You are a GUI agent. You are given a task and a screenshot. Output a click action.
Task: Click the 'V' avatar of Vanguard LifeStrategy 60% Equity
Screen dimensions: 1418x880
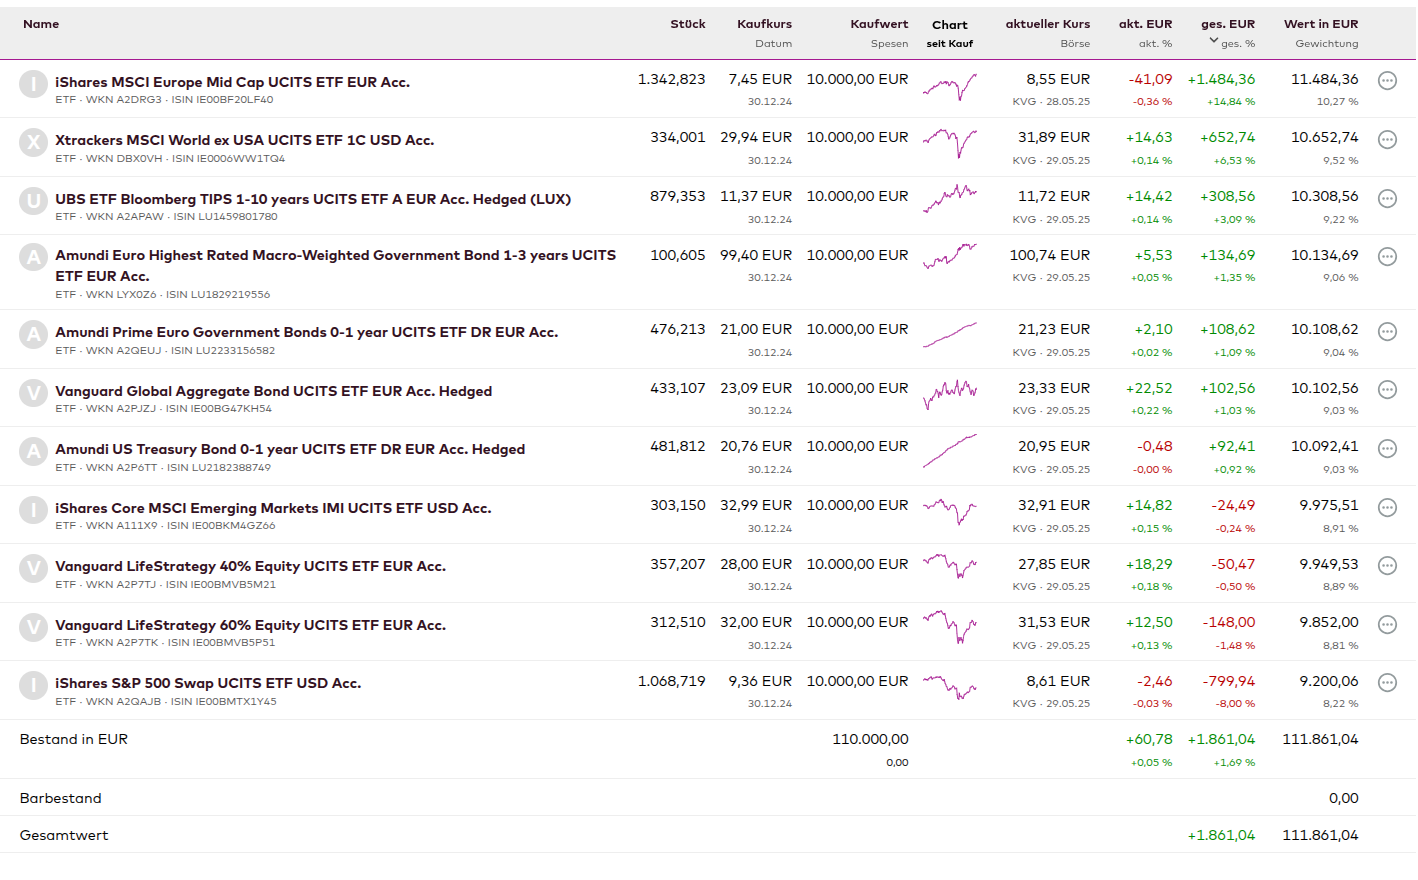[x=34, y=627]
